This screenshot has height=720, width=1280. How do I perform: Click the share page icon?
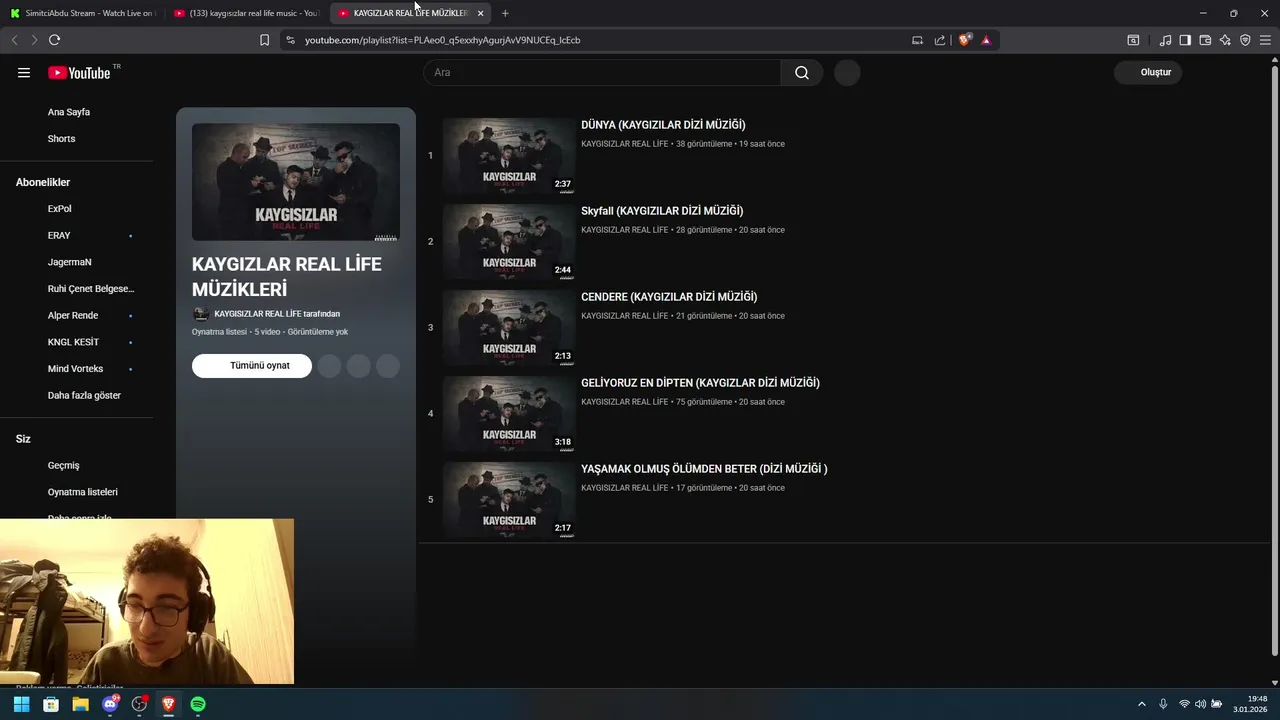tap(940, 40)
